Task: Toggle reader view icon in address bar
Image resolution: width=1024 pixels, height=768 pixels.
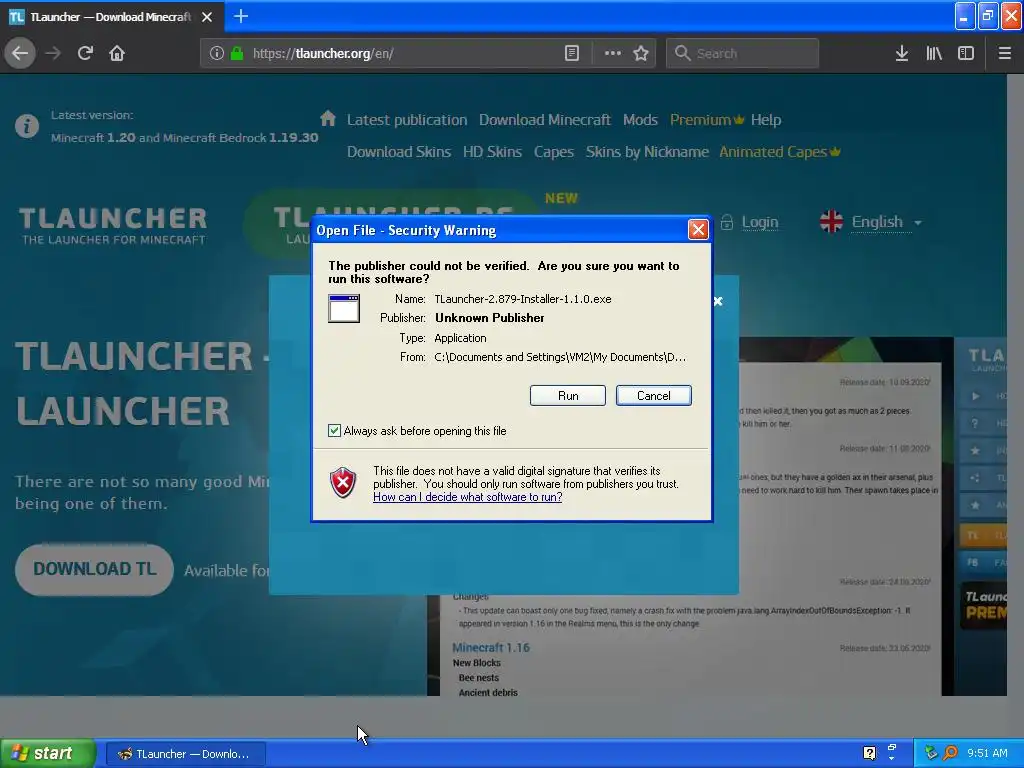Action: (x=571, y=54)
